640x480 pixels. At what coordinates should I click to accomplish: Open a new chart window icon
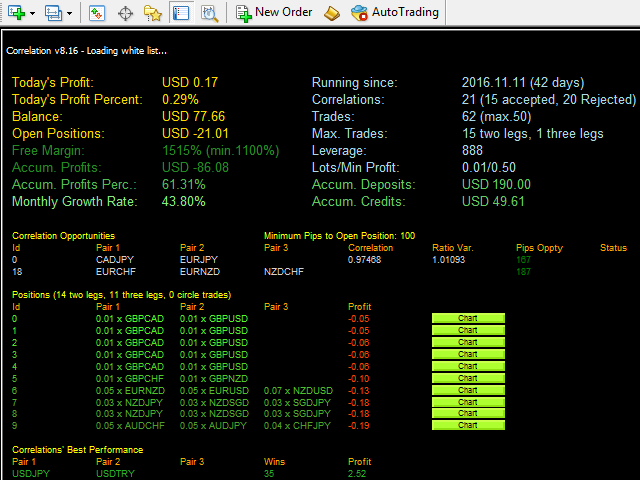click(x=17, y=13)
